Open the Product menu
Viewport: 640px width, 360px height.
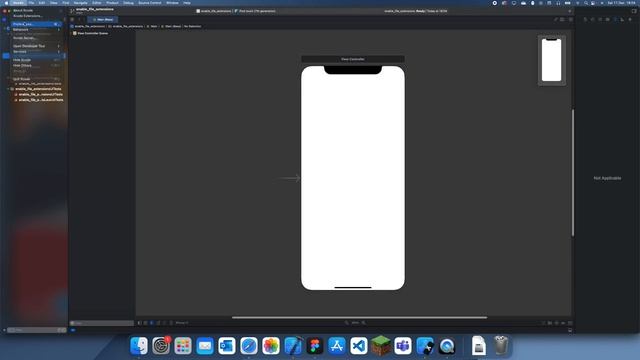click(112, 3)
